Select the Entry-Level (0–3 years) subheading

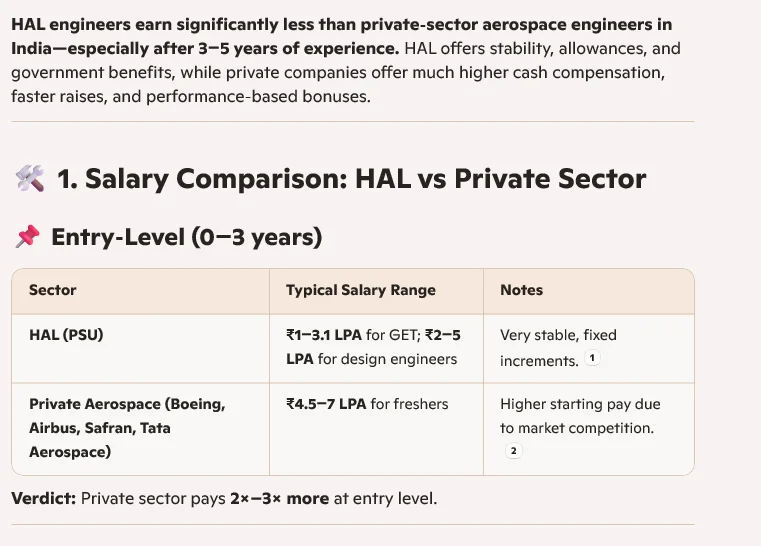[186, 237]
